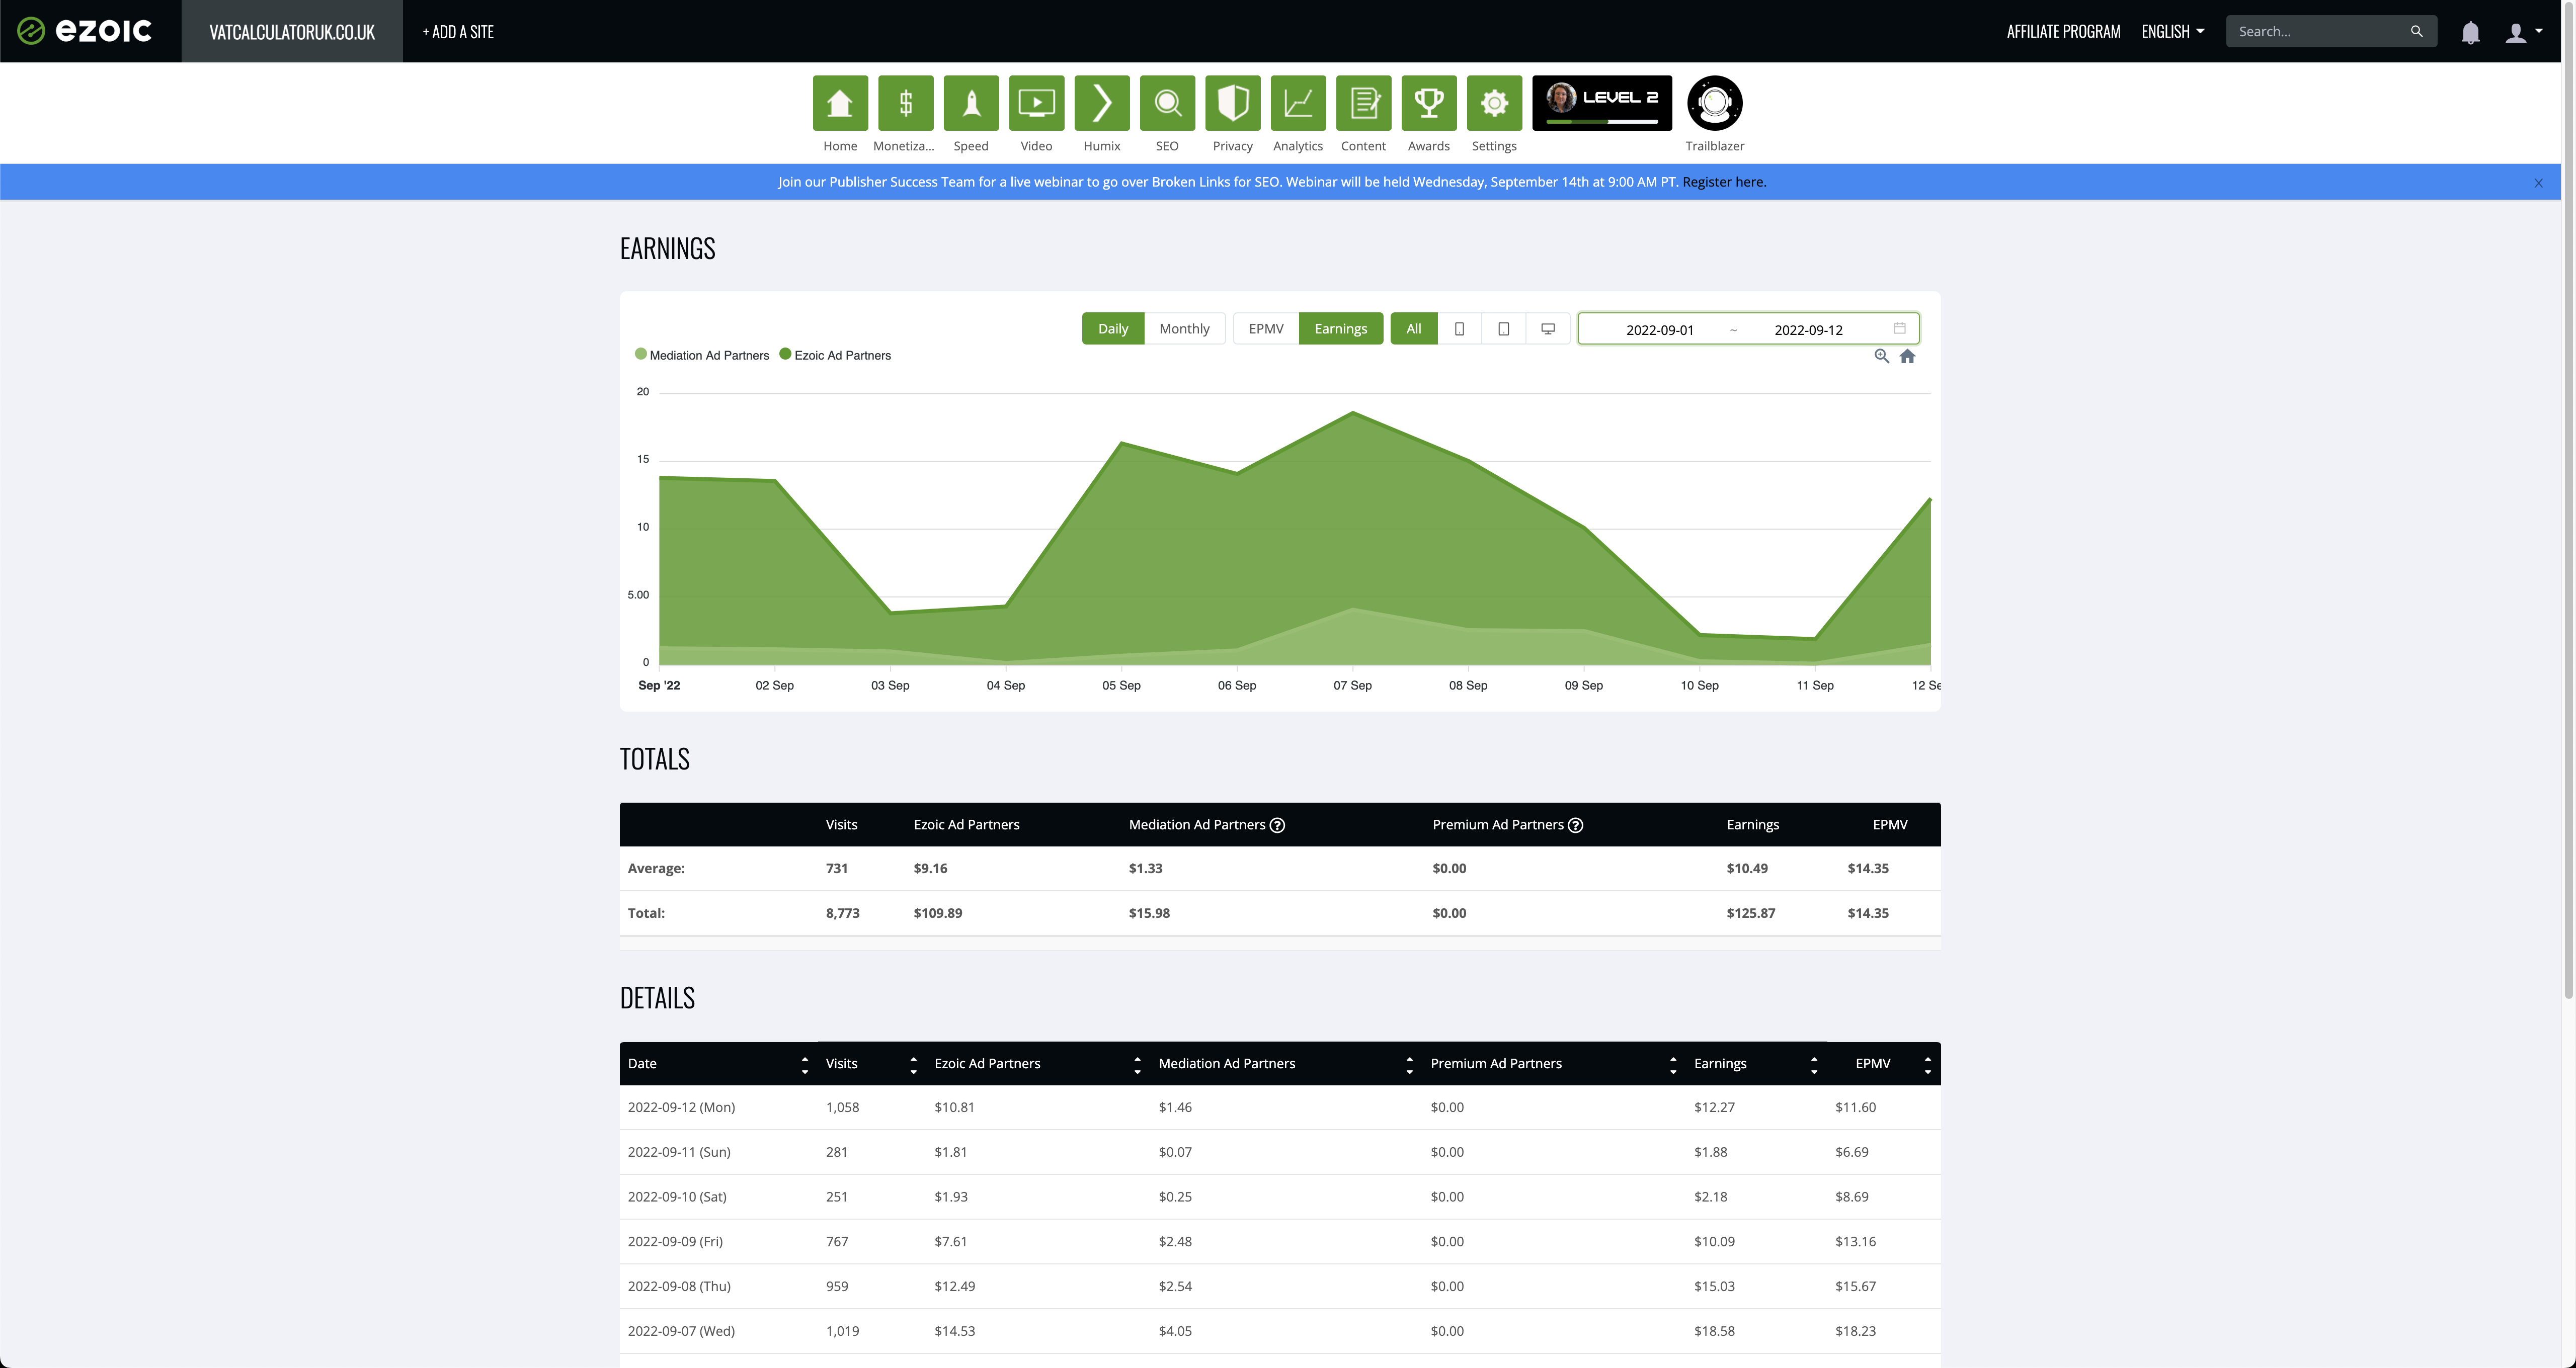The image size is (2576, 1368).
Task: Open the Home dashboard icon
Action: [840, 103]
